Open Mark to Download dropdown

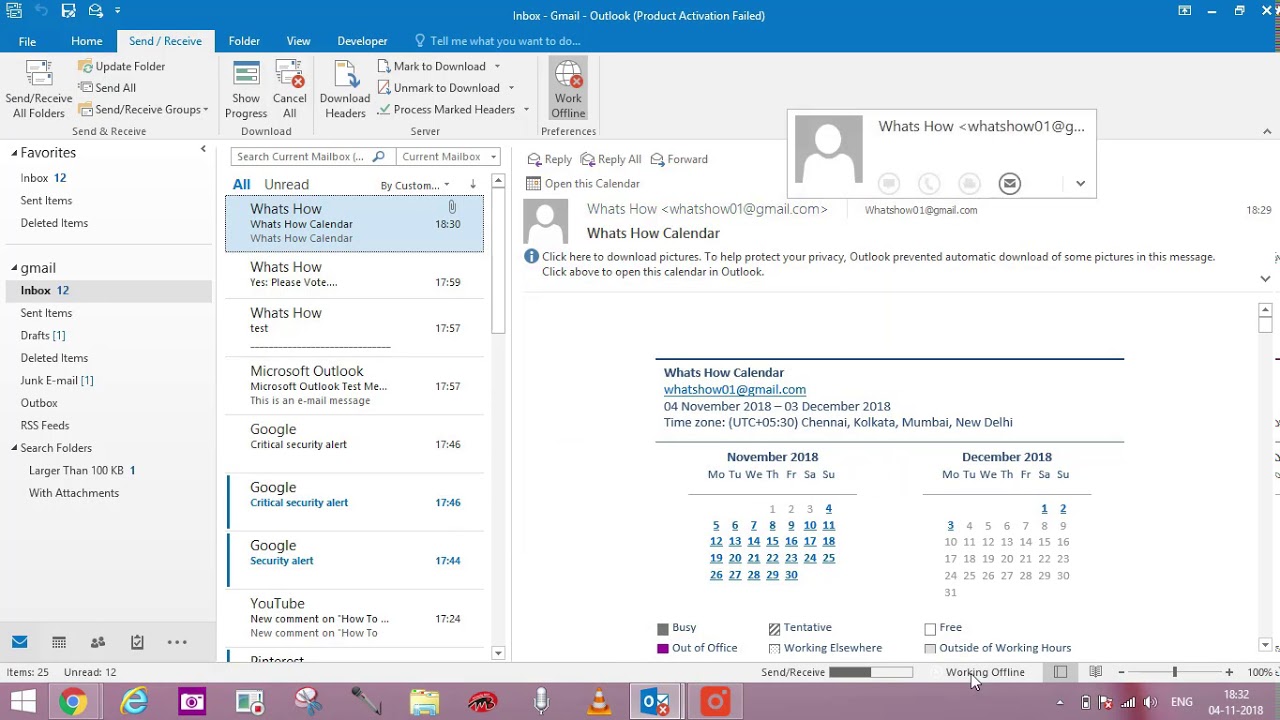[497, 66]
